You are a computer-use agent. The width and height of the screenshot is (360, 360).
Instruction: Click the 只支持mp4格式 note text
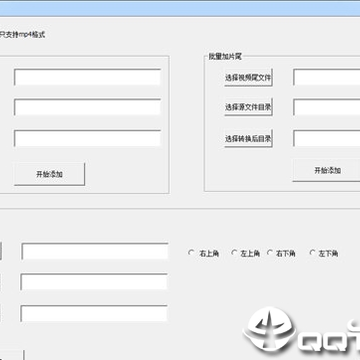coord(22,35)
